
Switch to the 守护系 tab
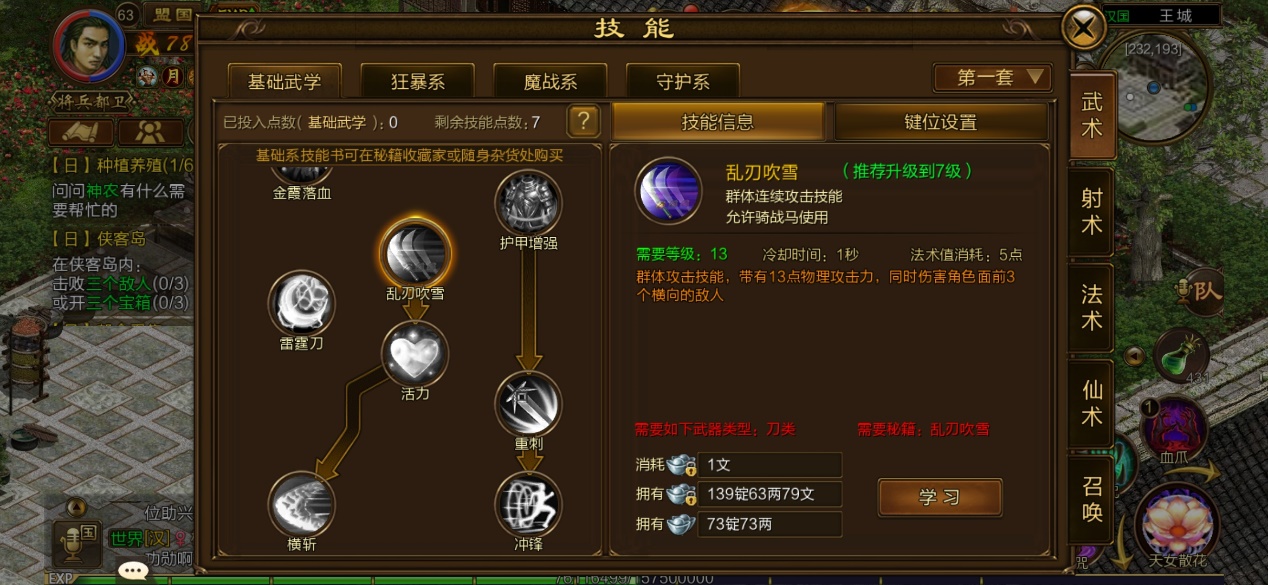click(683, 82)
